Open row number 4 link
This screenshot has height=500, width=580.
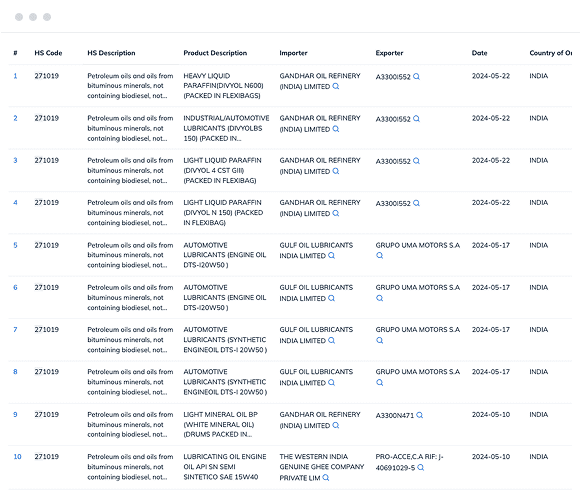[x=16, y=202]
